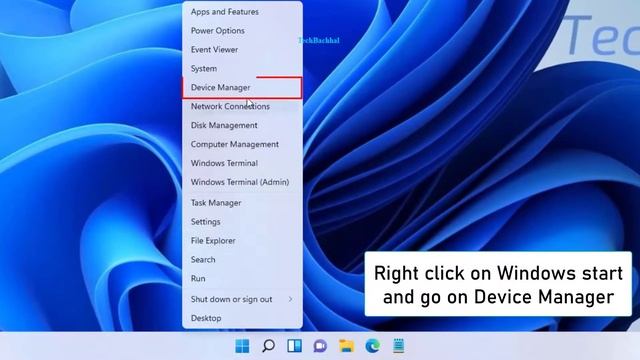Expand Shut down or sign out submenu
The image size is (640, 360).
242,299
